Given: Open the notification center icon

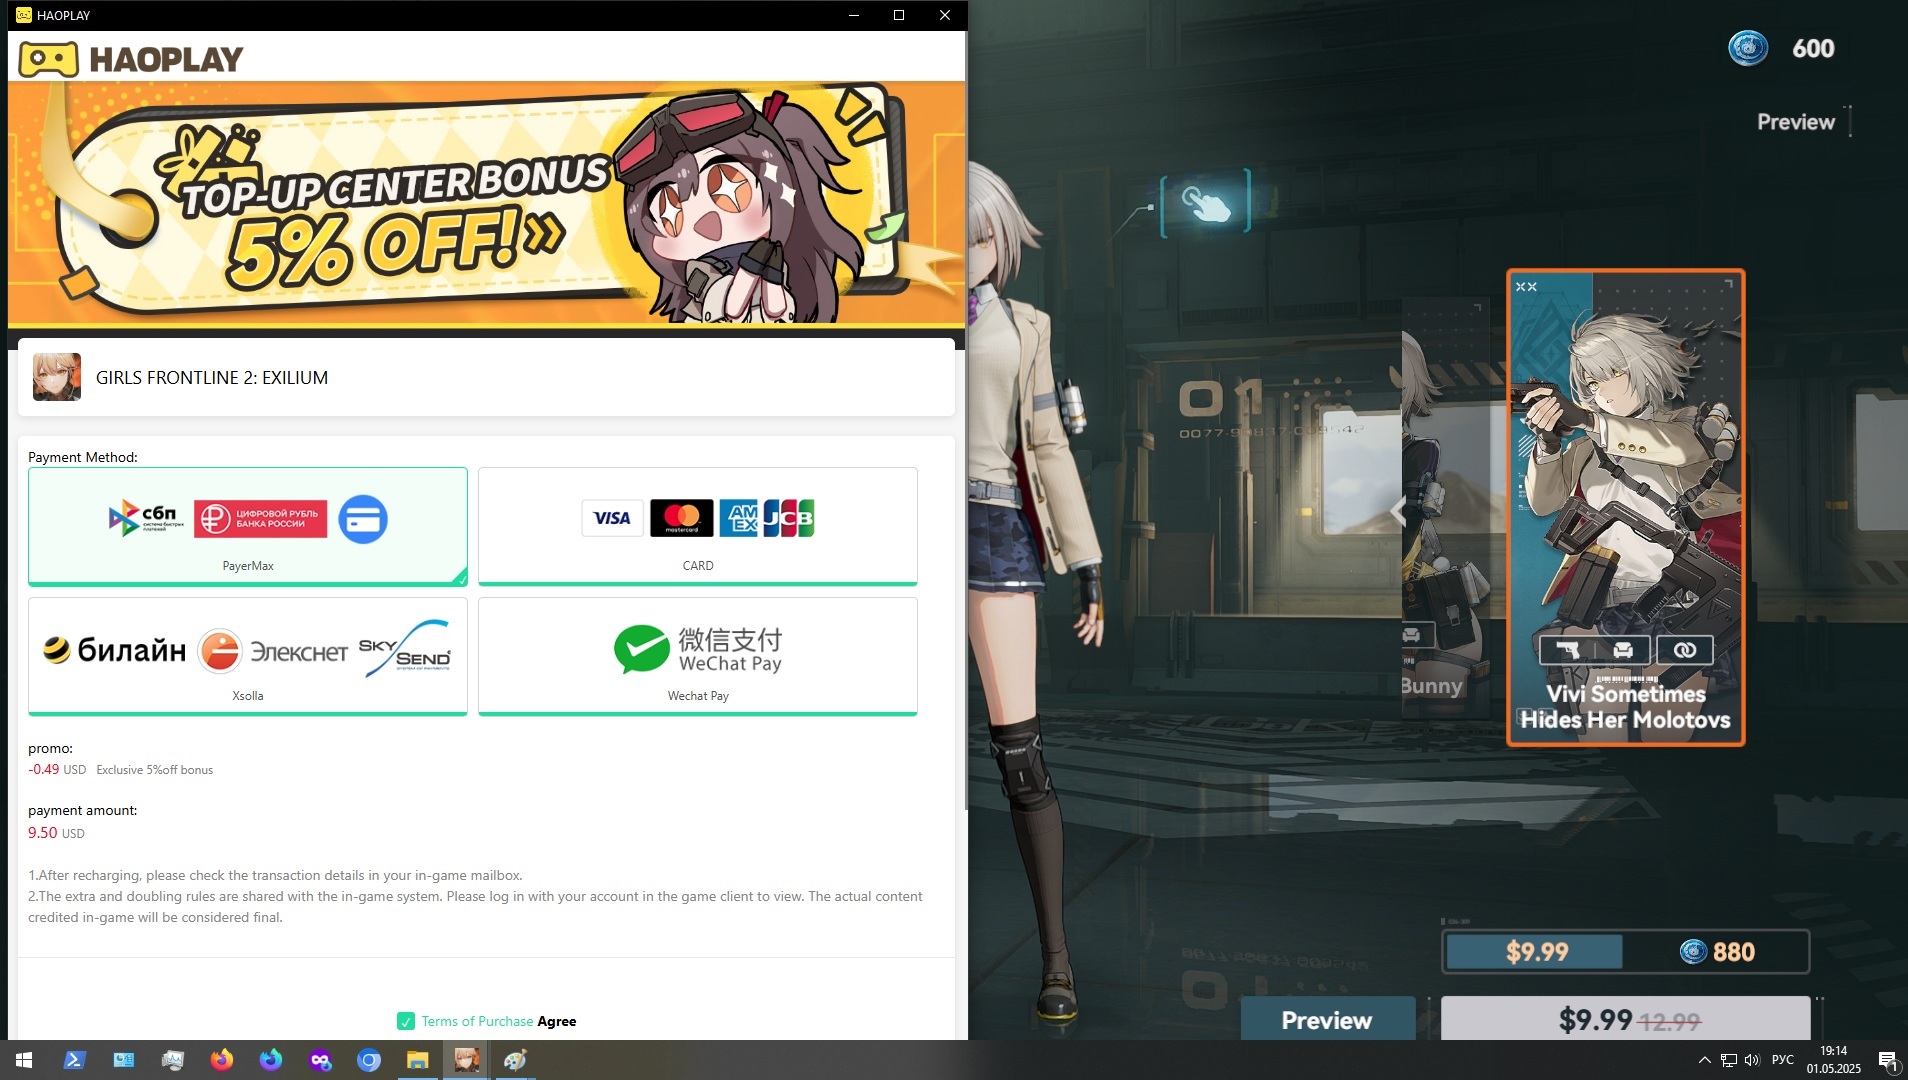Looking at the screenshot, I should pos(1887,1060).
